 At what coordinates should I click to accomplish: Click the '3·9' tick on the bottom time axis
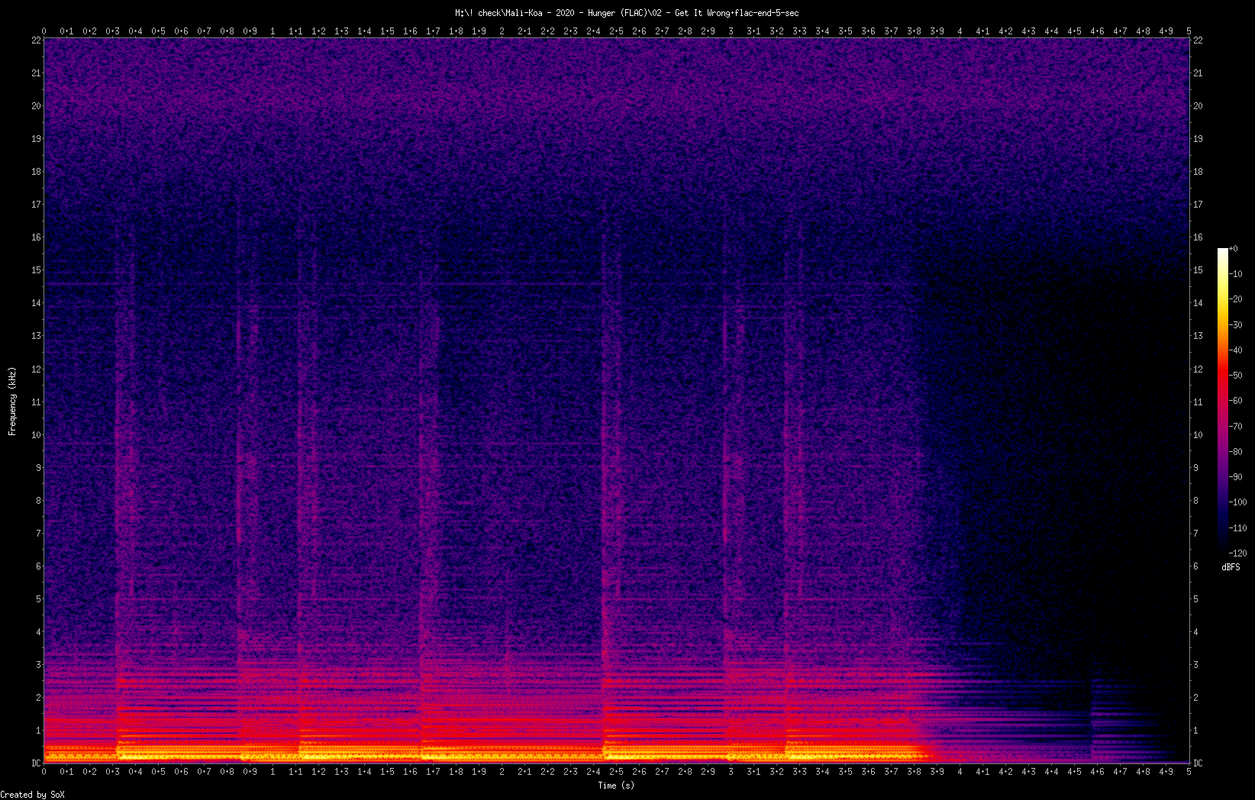pyautogui.click(x=937, y=773)
